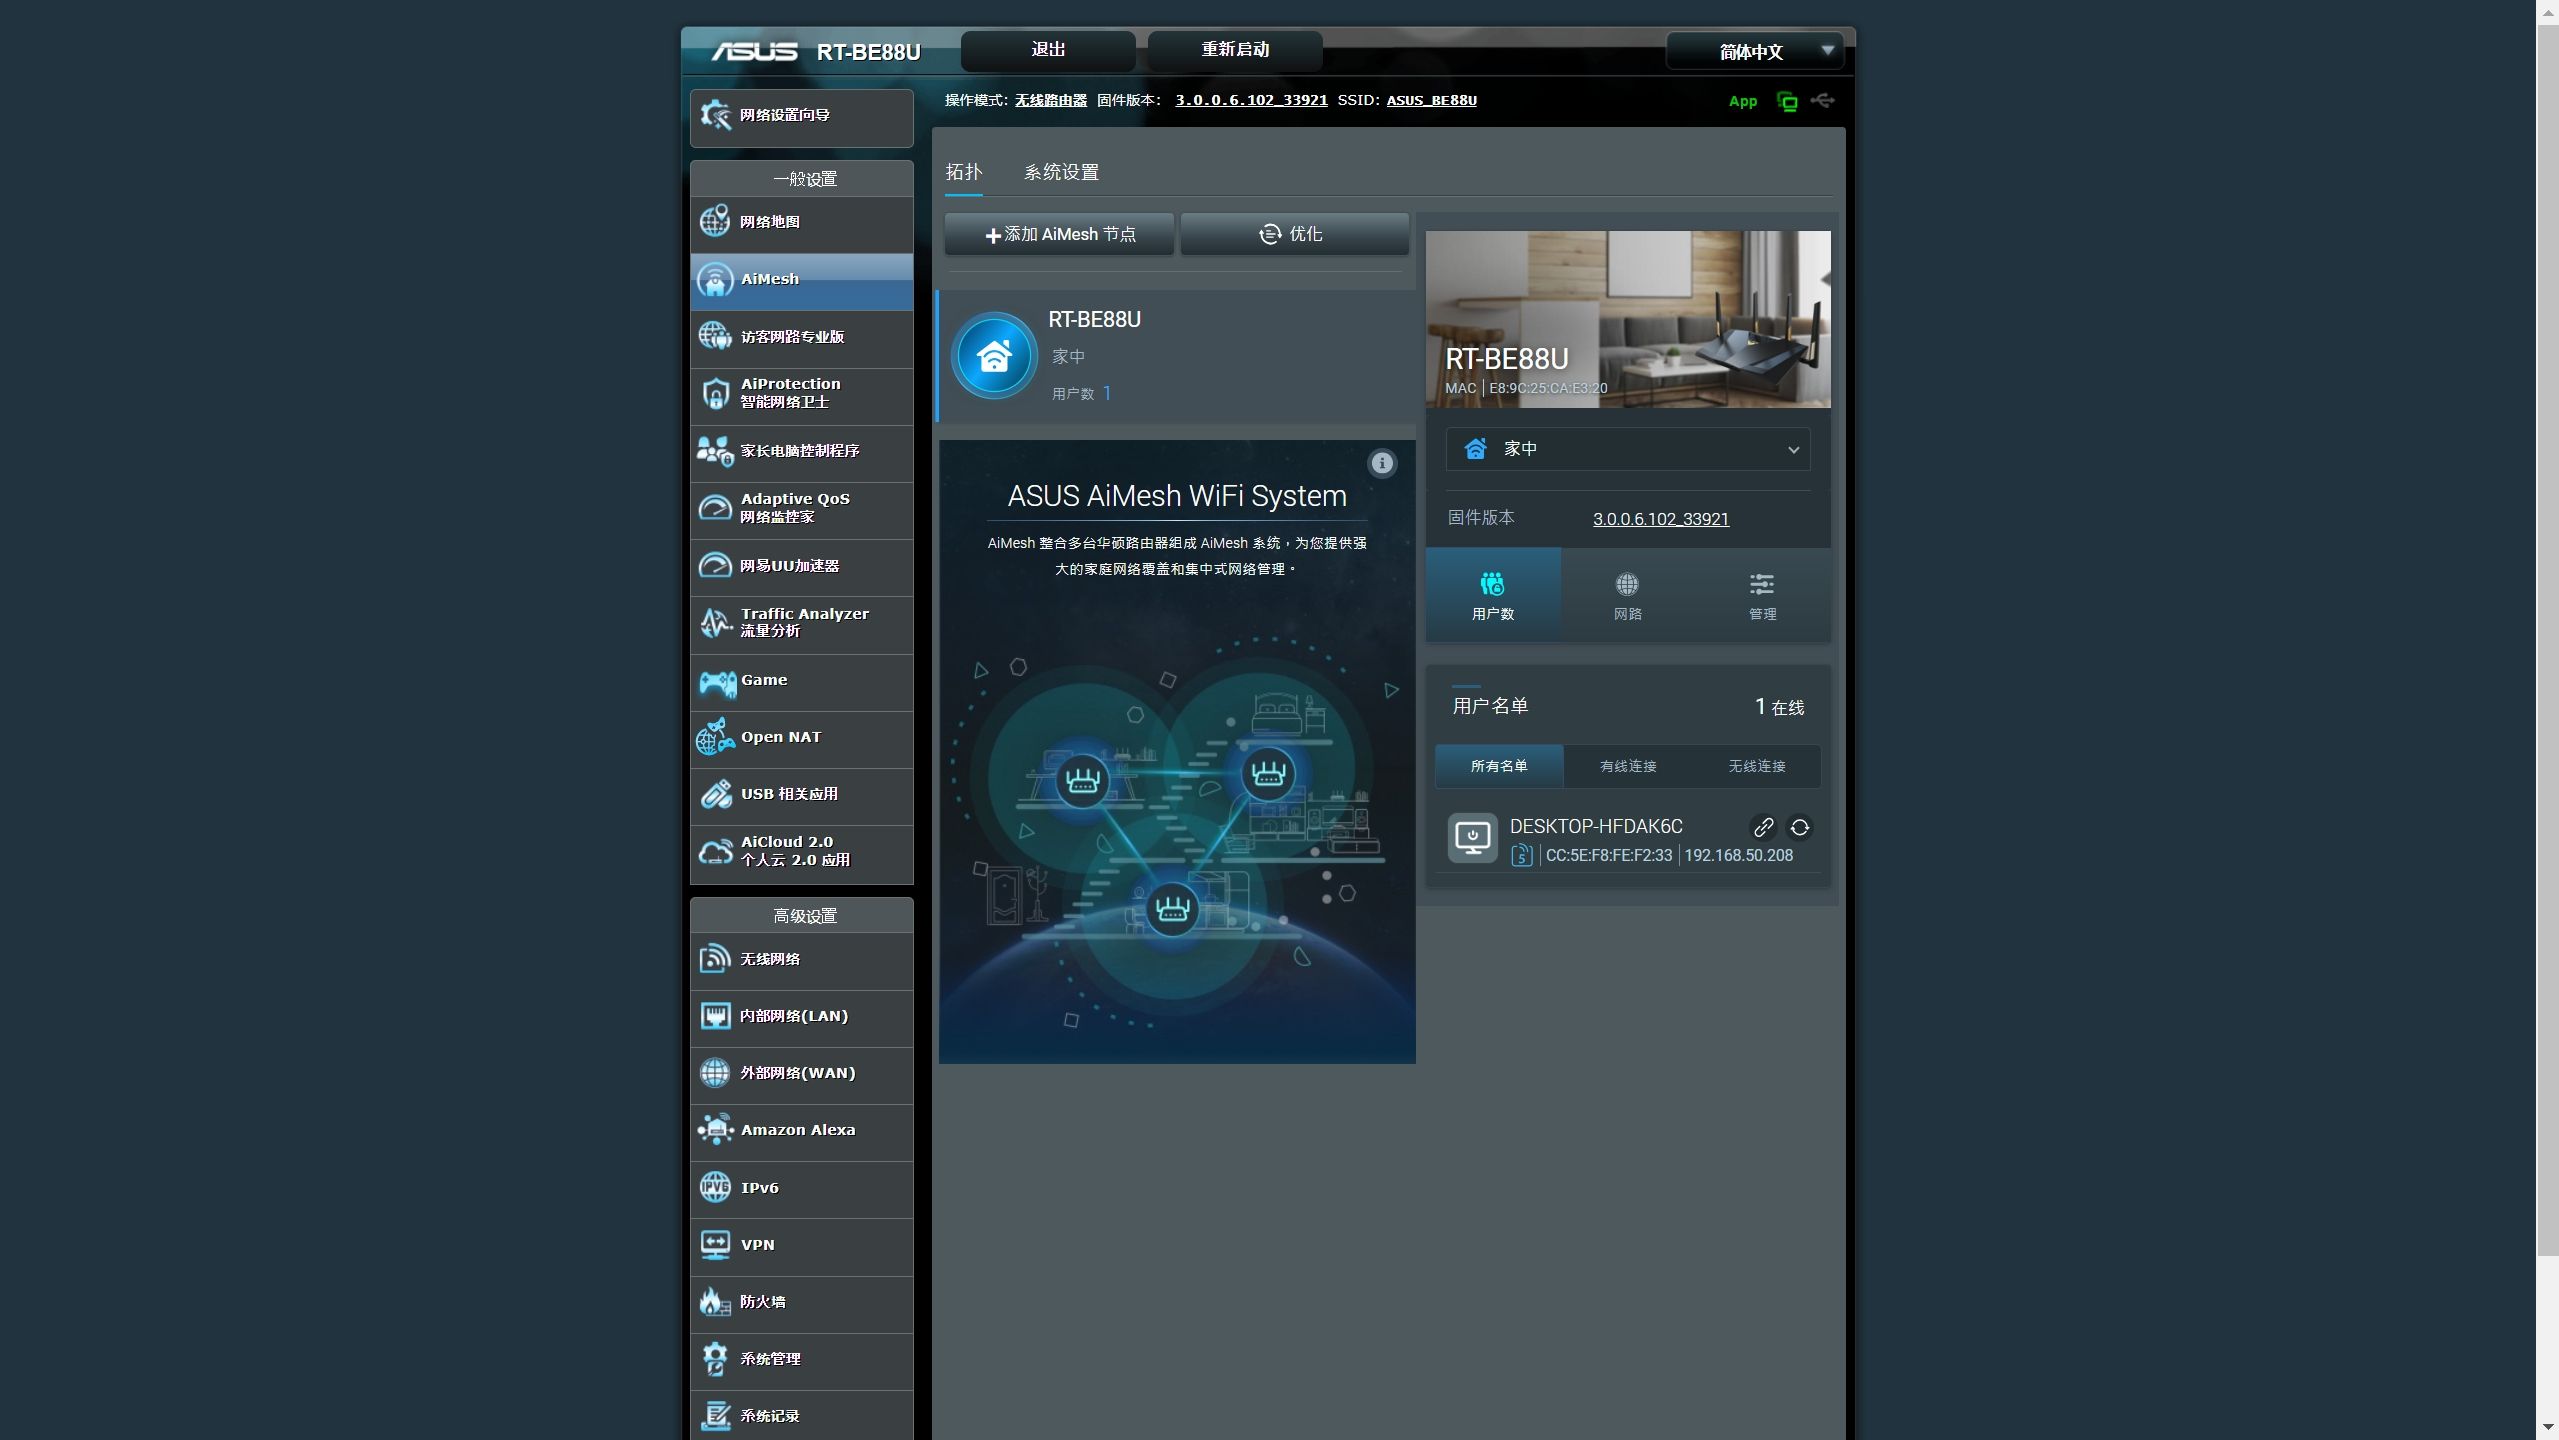This screenshot has width=2559, height=1440.
Task: Open firmware version link in header bar
Action: 1251,101
